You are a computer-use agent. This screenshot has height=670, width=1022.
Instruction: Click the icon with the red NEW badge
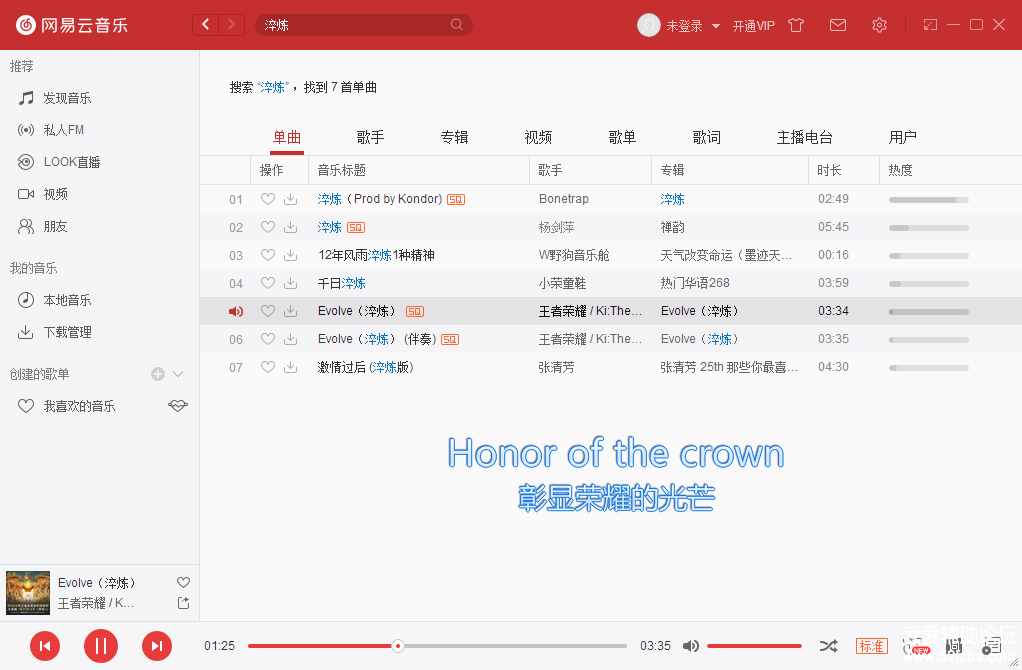[x=916, y=647]
